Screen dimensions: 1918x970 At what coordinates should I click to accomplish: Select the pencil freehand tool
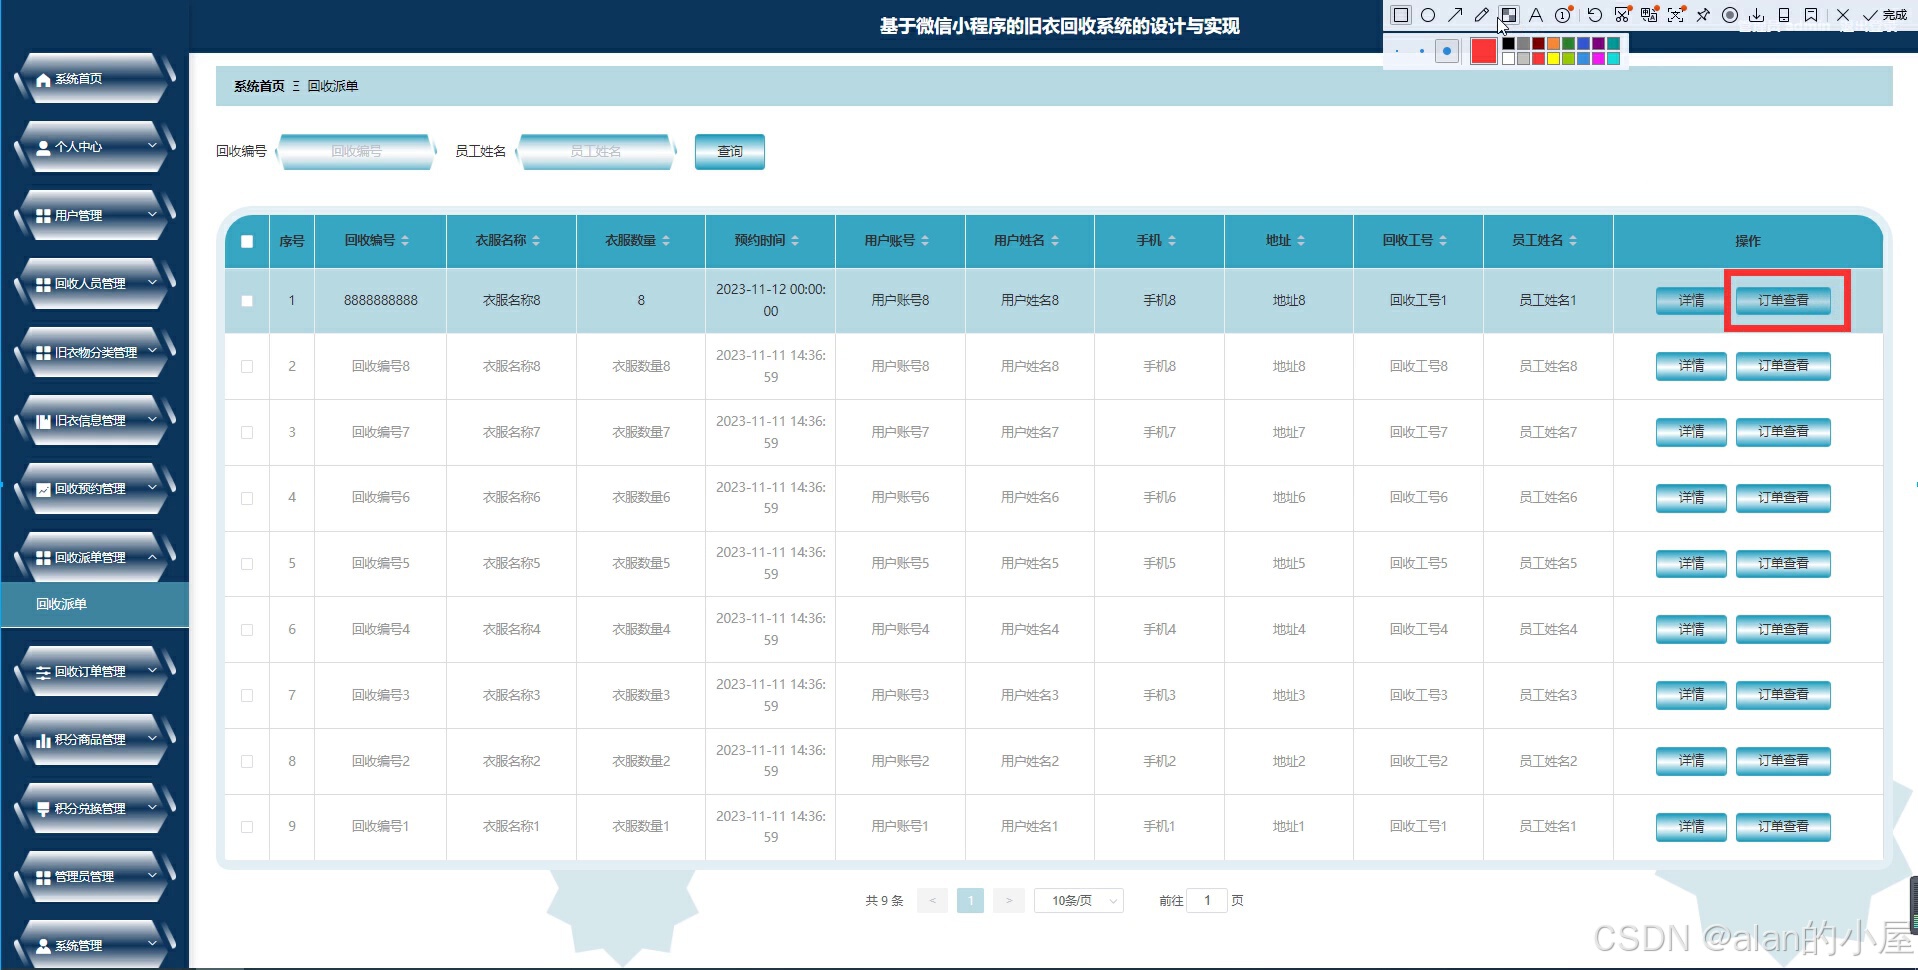[1482, 15]
